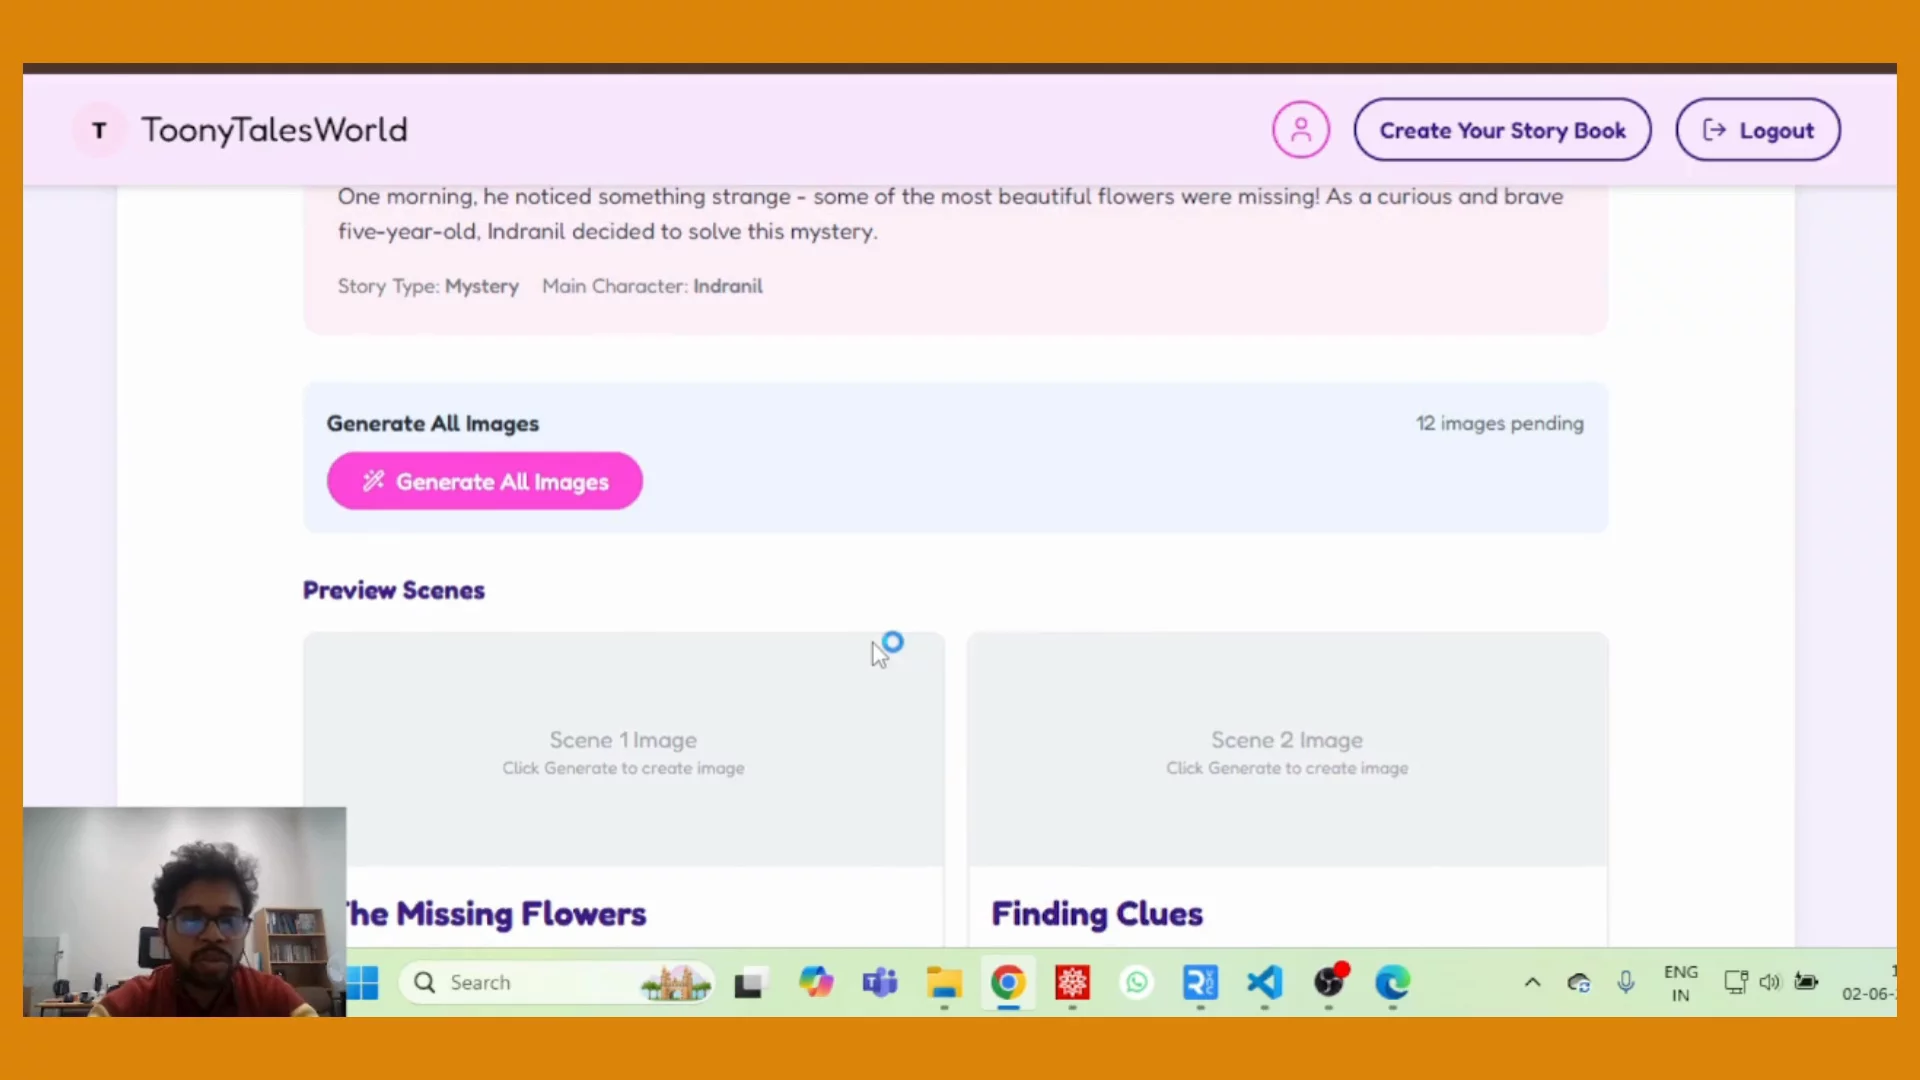Click the OneDrive sync tray icon
This screenshot has height=1080, width=1920.
click(1579, 983)
